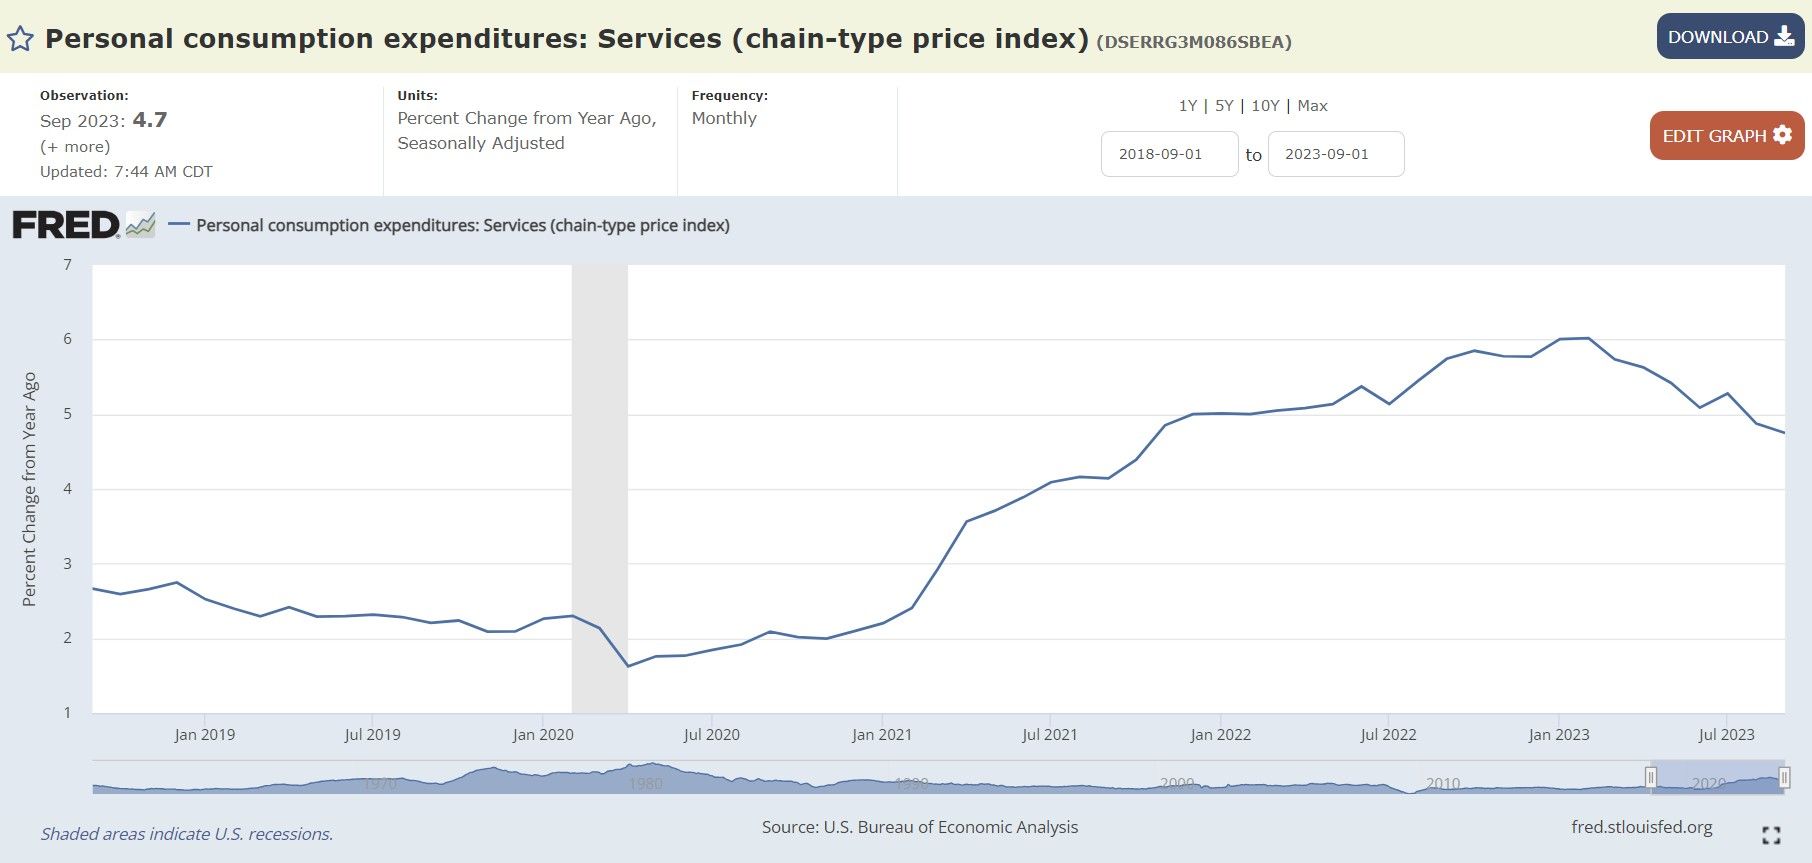Viewport: 1812px width, 863px height.
Task: Click the FRED logo
Action: 66,225
